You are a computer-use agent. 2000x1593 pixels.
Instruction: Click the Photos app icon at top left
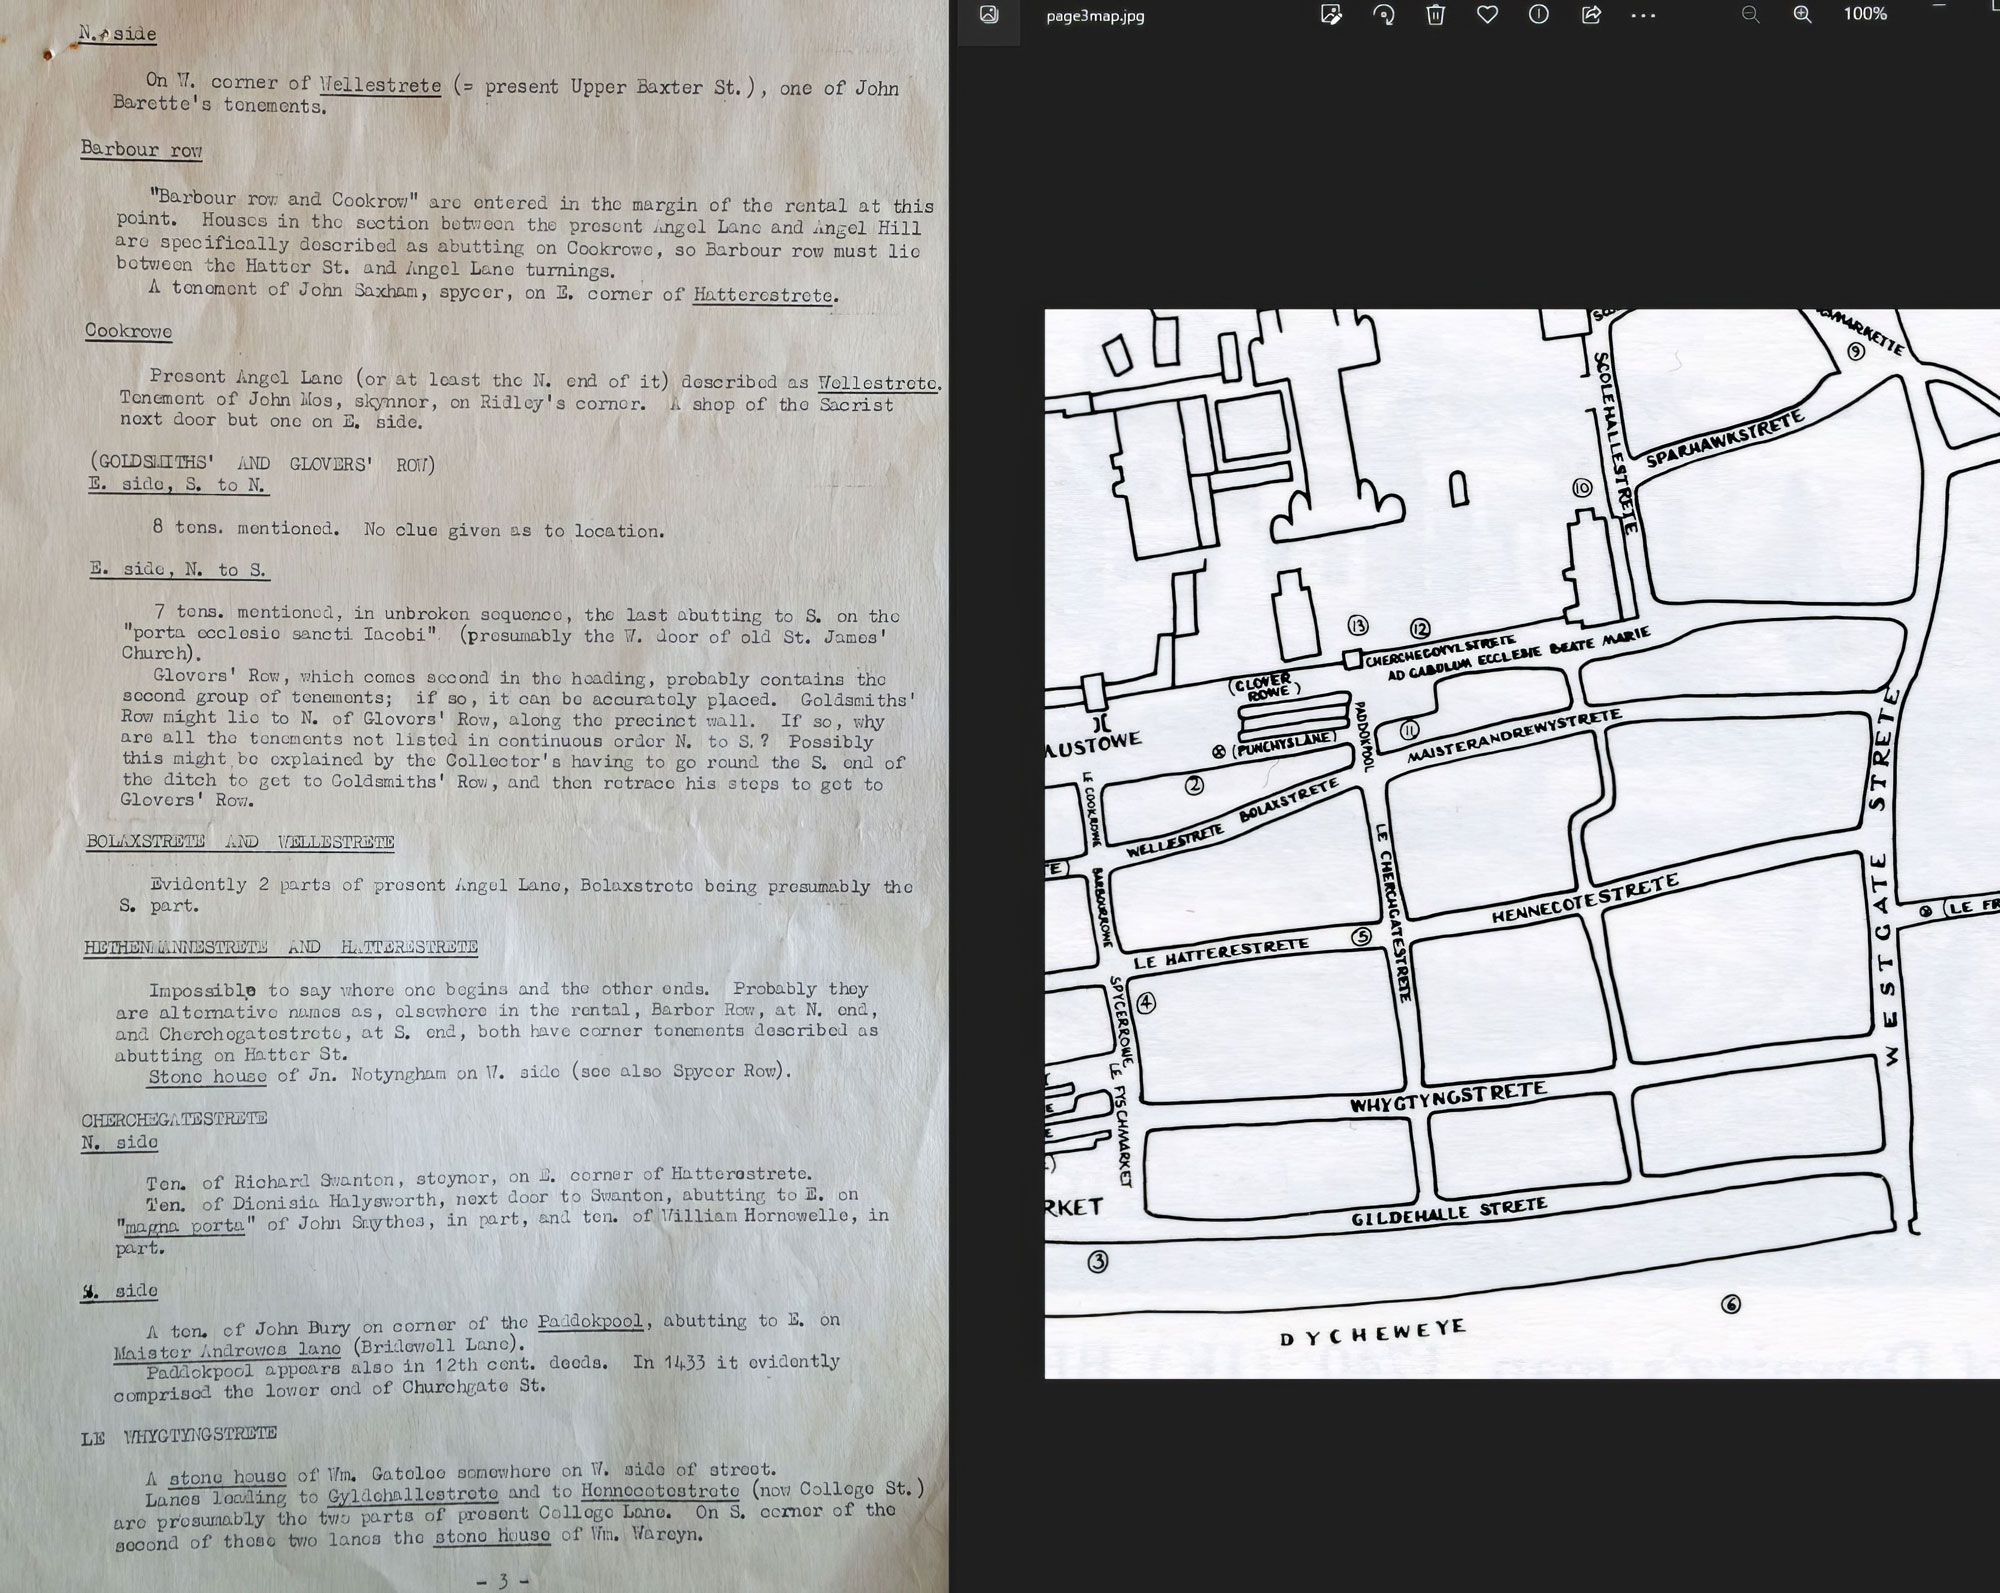pyautogui.click(x=989, y=15)
